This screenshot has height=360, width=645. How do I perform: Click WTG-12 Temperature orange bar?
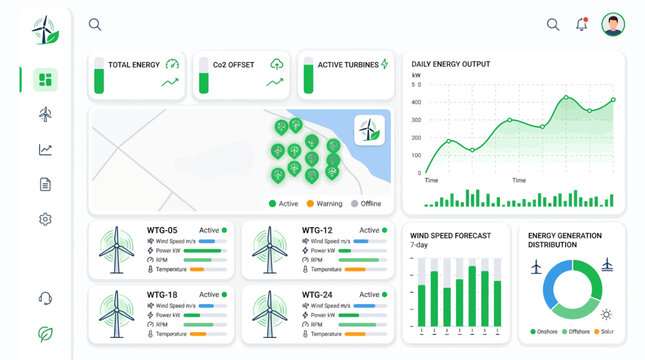pos(355,269)
